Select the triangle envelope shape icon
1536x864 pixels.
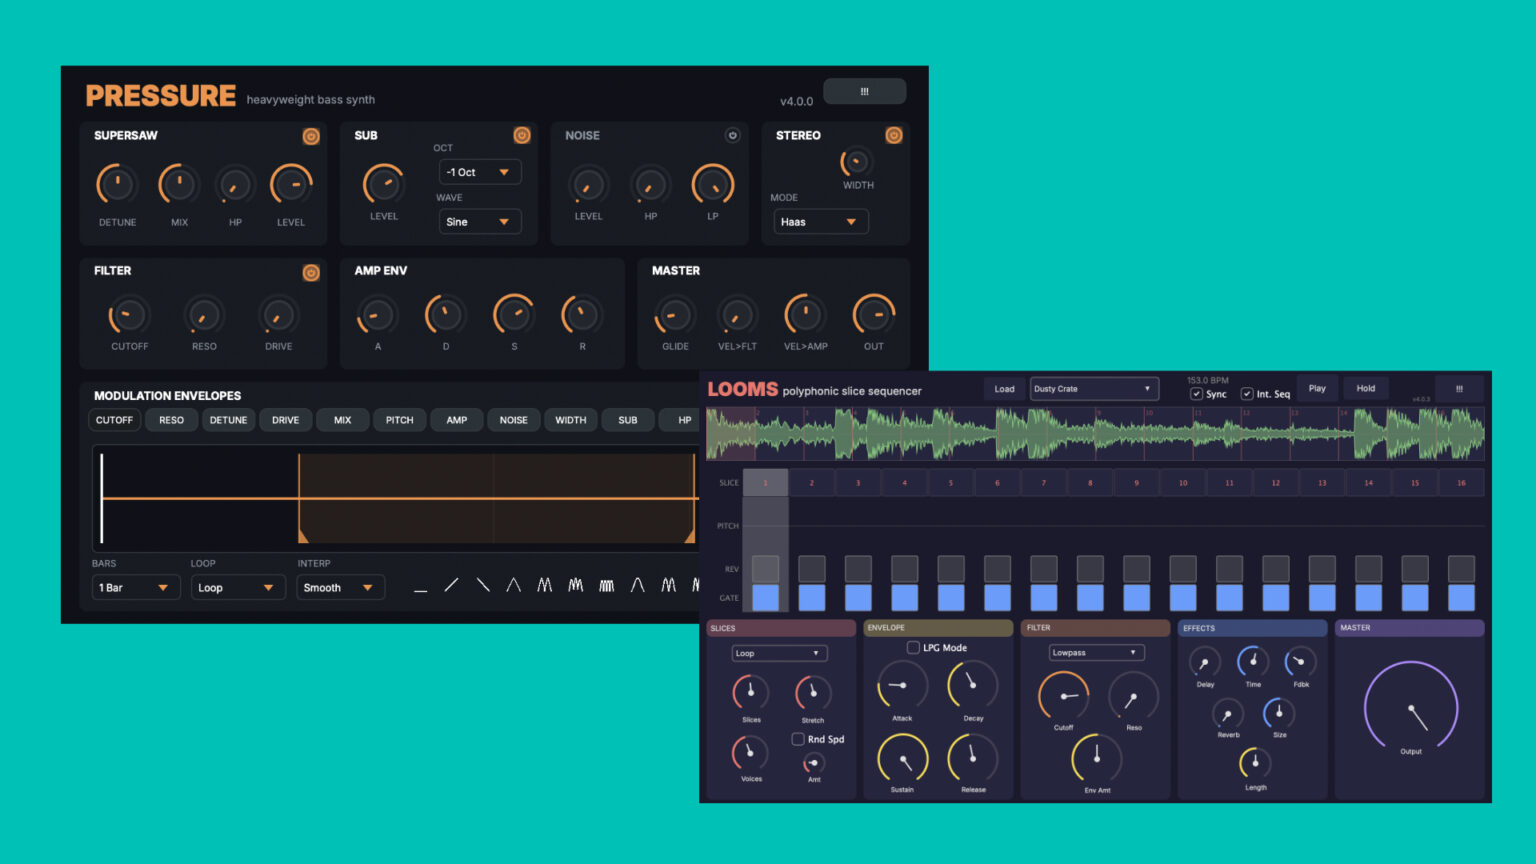coord(514,585)
